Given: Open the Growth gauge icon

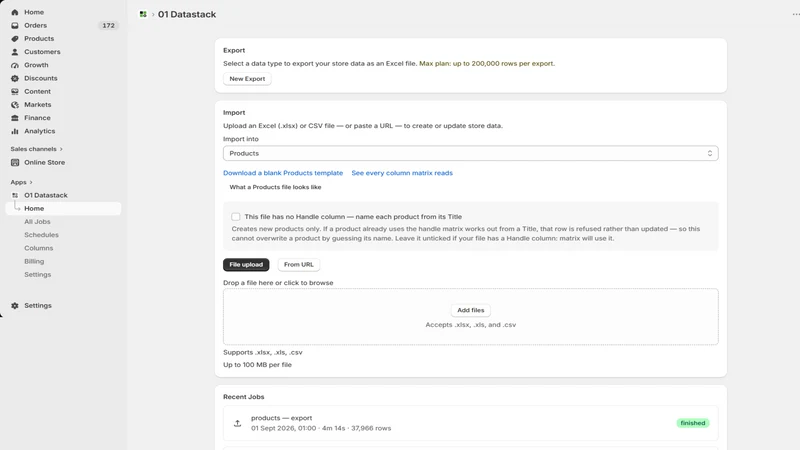Looking at the screenshot, I should coord(15,65).
